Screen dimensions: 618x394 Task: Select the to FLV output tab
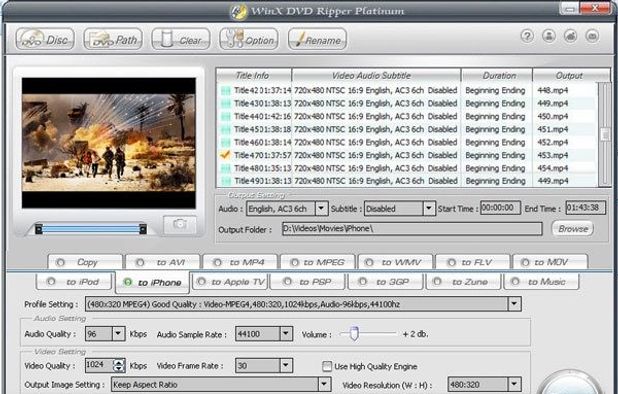(473, 262)
